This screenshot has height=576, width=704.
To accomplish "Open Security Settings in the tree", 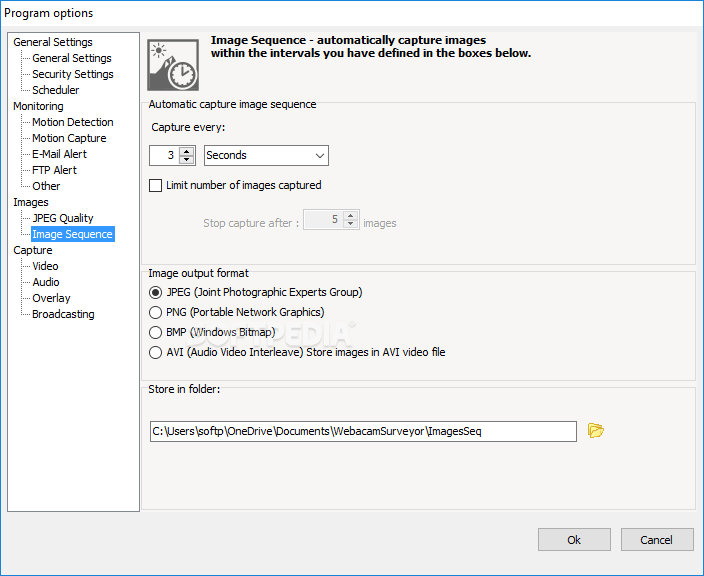I will point(73,74).
